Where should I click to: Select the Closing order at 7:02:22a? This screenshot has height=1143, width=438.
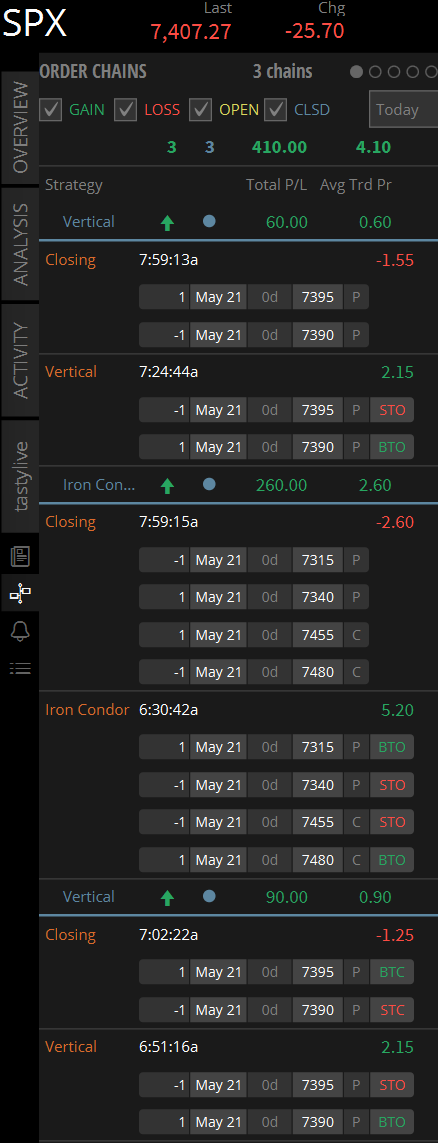(238, 935)
